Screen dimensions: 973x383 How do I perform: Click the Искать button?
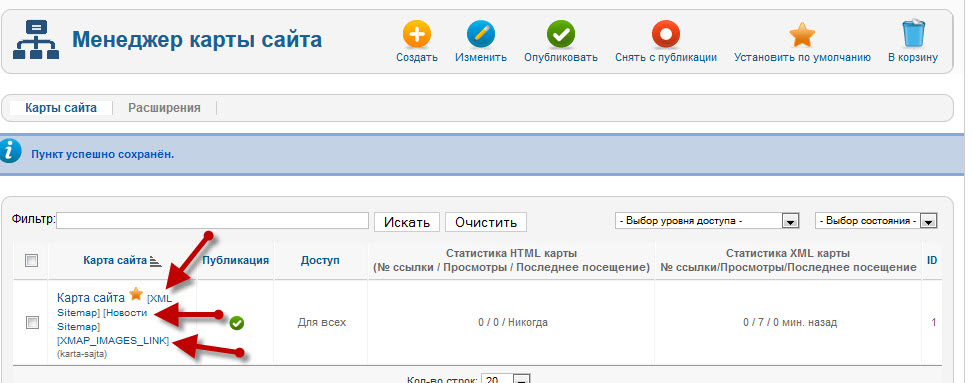pos(406,222)
